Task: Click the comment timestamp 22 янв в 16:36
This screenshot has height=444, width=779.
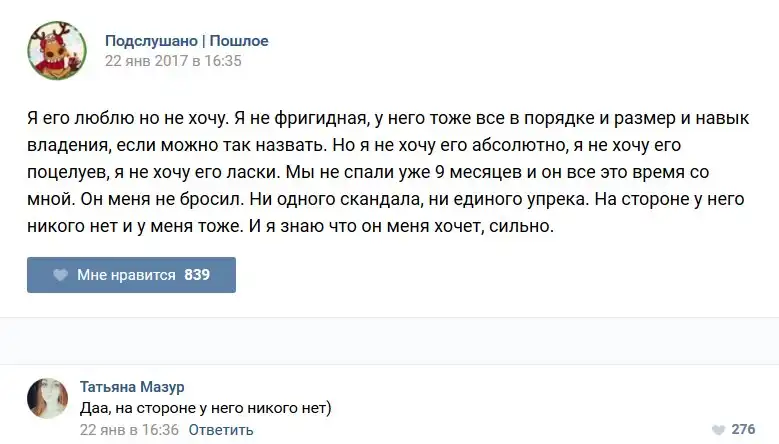Action: click(x=128, y=430)
